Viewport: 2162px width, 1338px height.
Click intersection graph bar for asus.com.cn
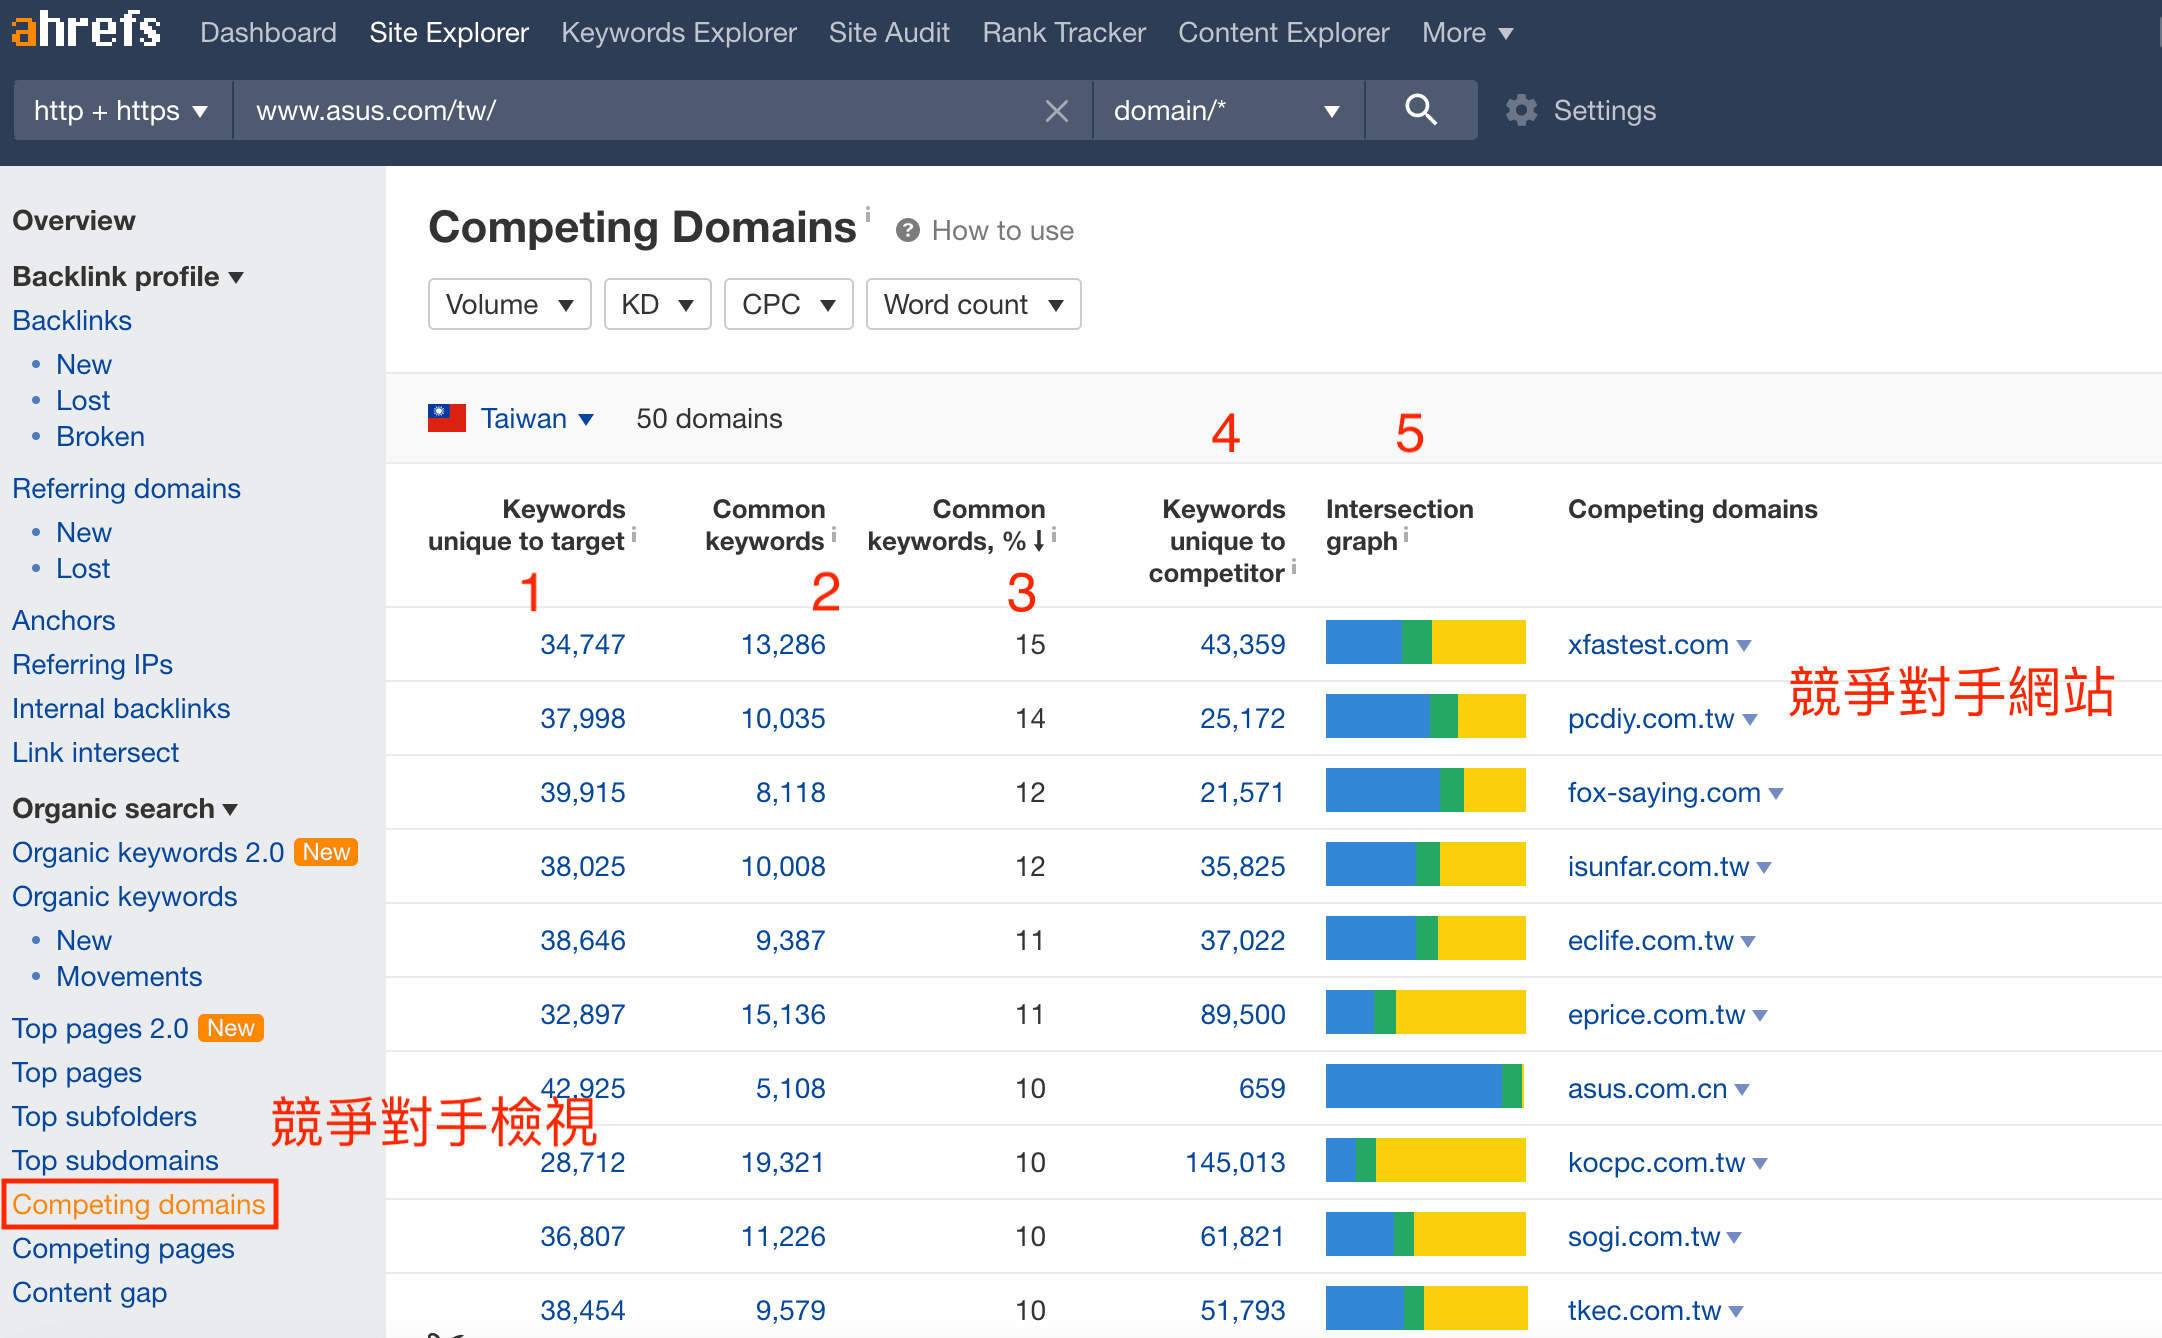[x=1426, y=1086]
